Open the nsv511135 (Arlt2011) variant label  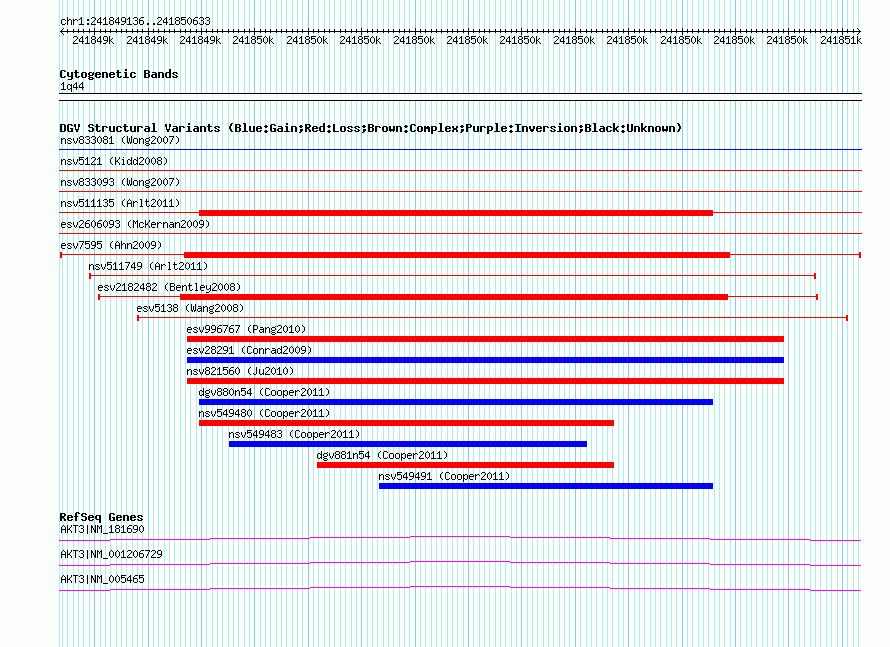tap(120, 203)
